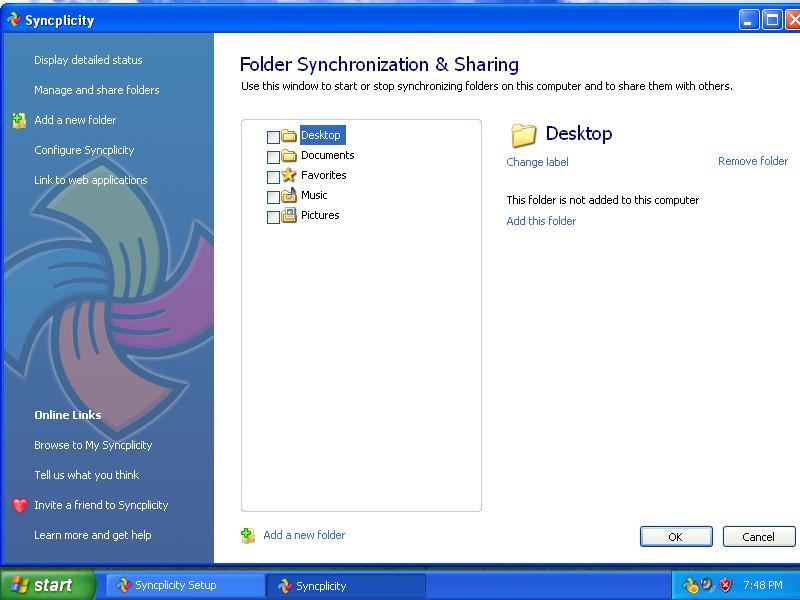Open the red shield icon in system tray
800x600 pixels.
click(724, 584)
